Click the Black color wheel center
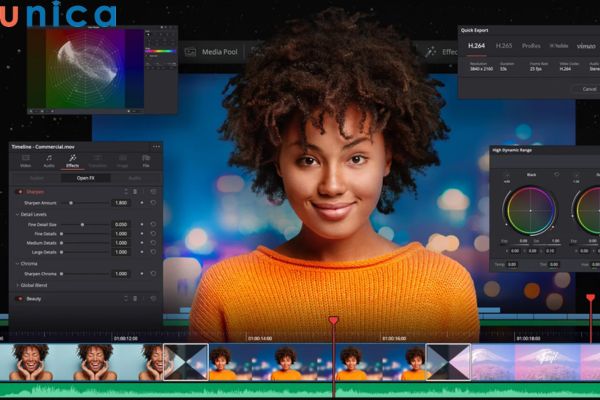This screenshot has height=400, width=600. tap(530, 211)
